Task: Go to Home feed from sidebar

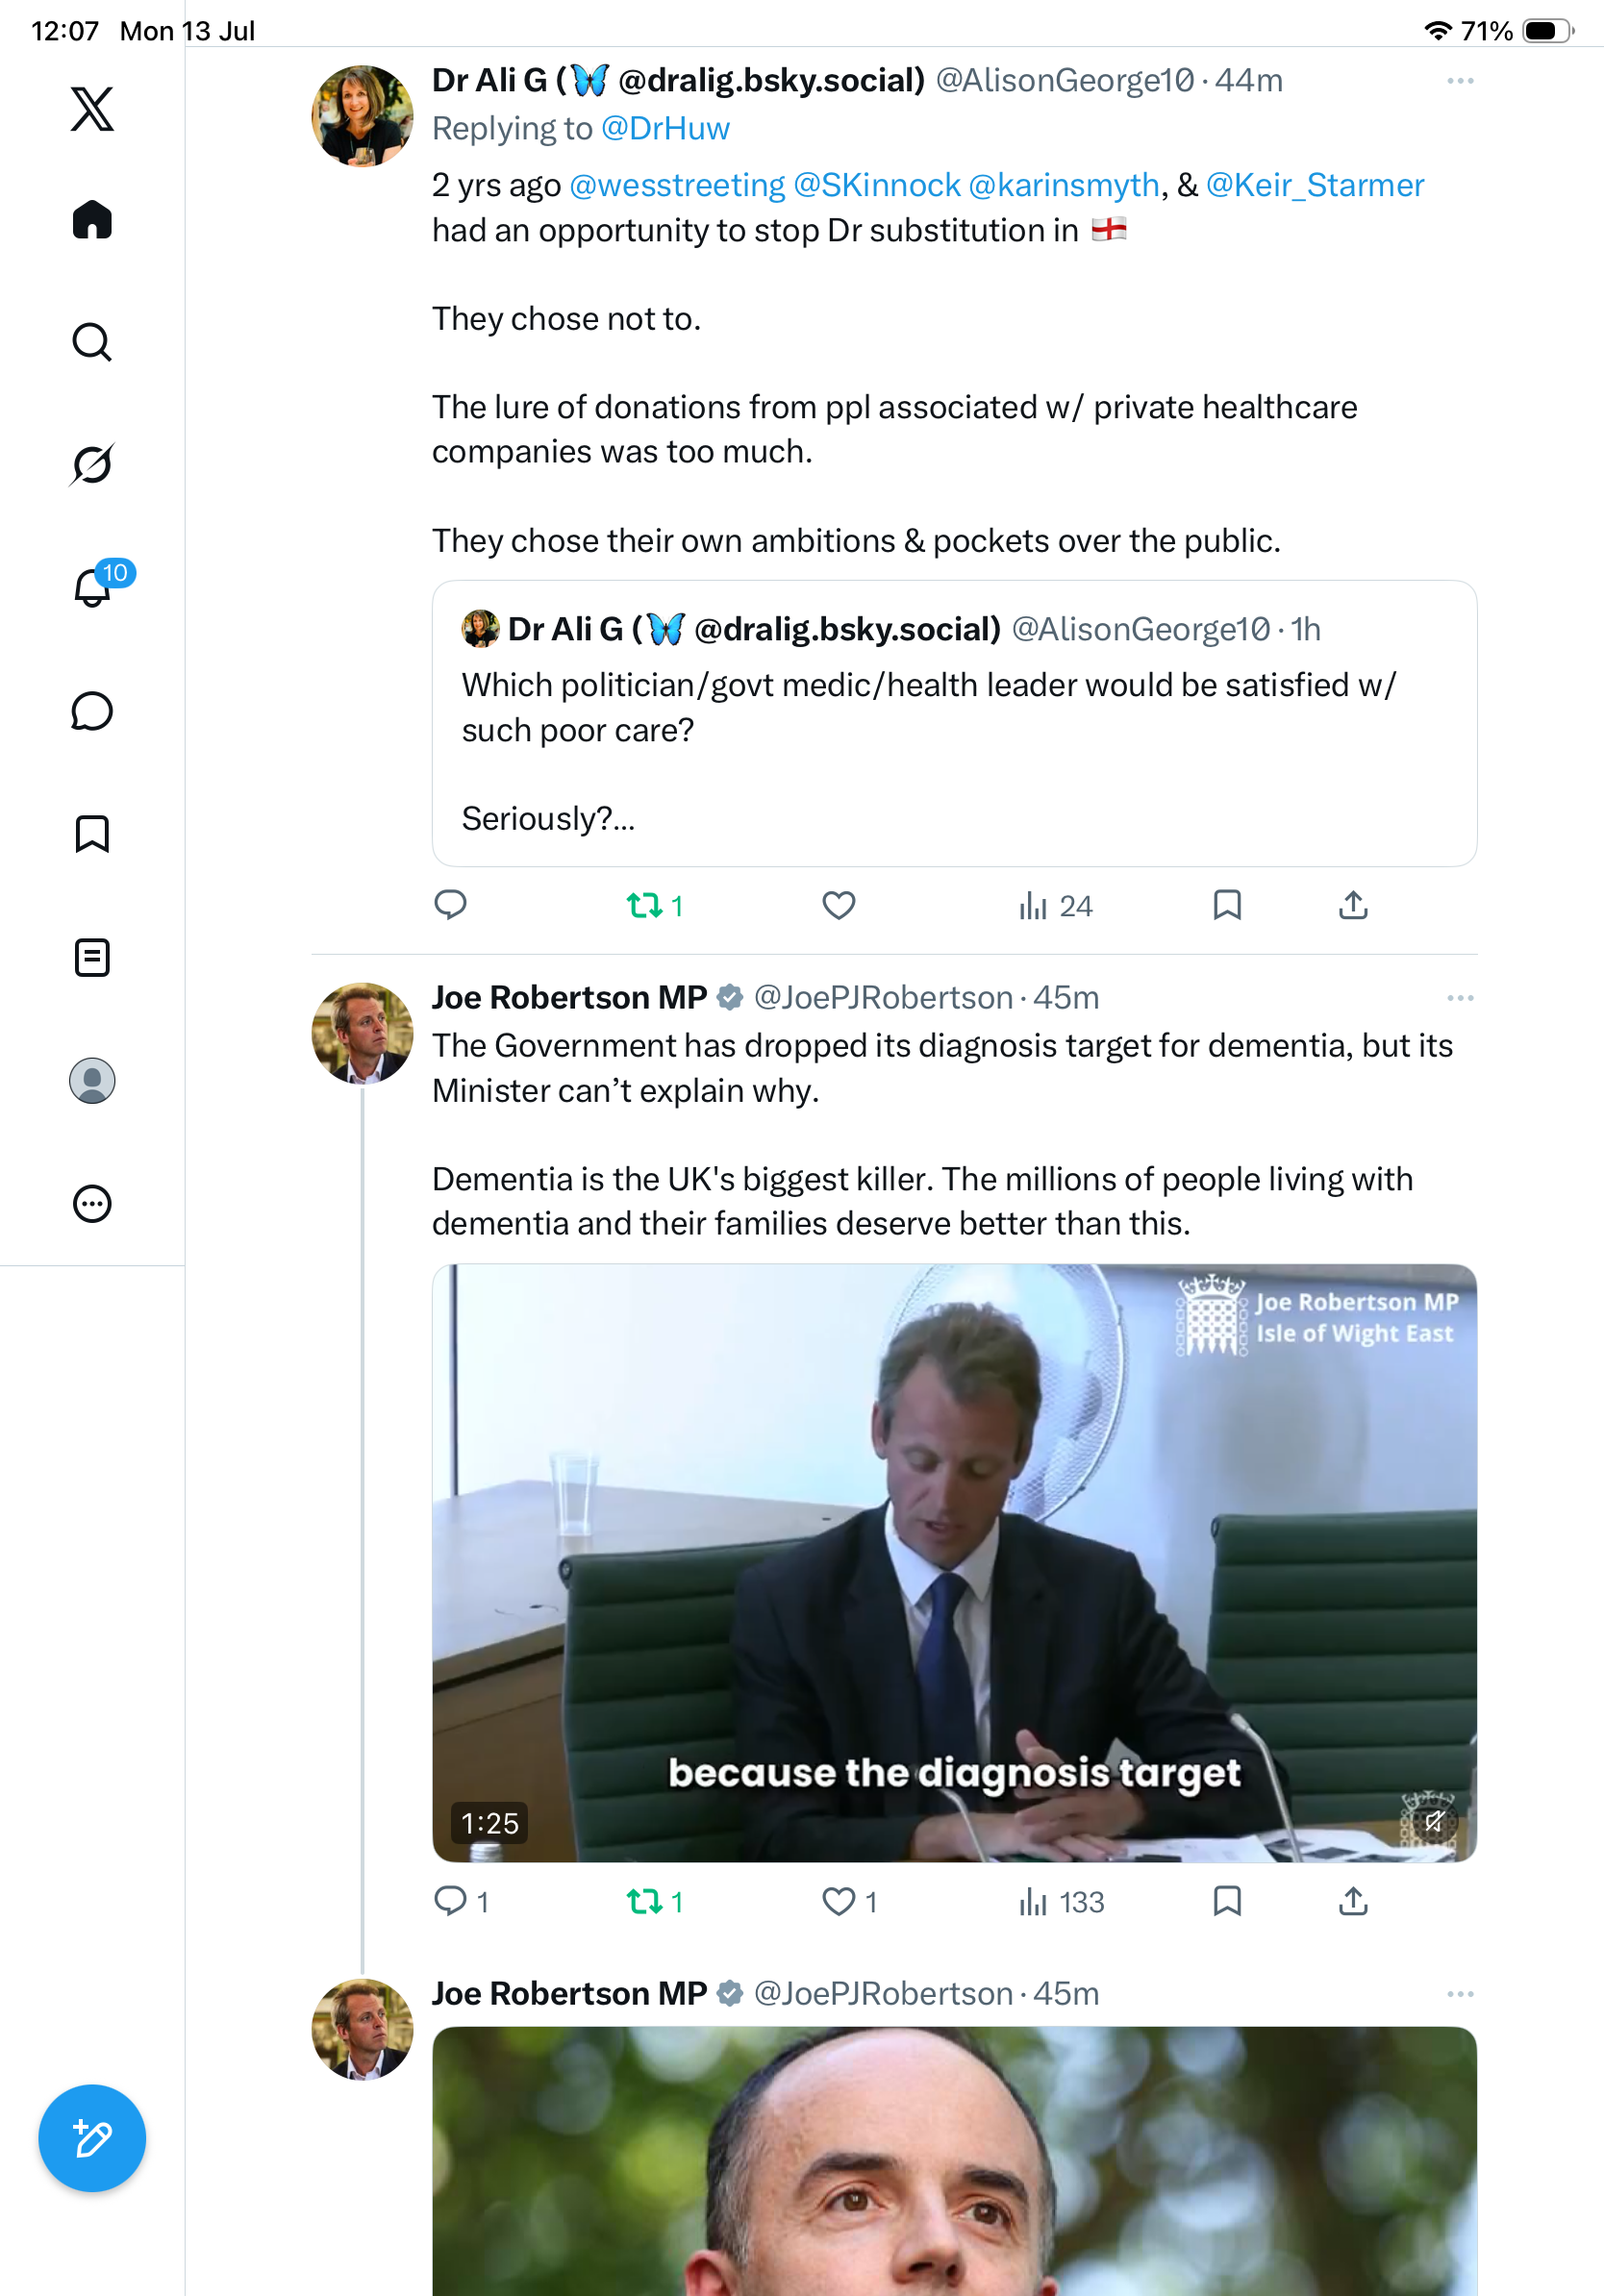Action: click(x=92, y=219)
